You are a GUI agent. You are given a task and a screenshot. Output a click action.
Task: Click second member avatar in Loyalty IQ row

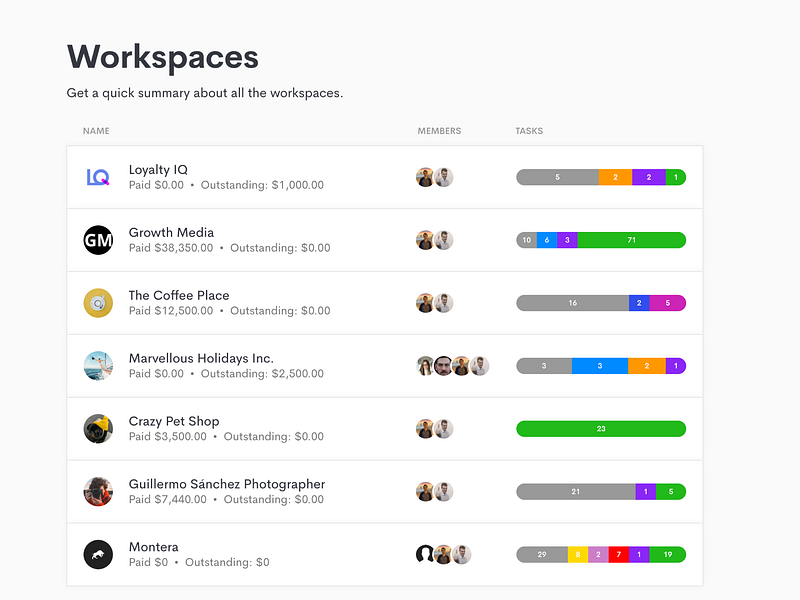click(x=444, y=177)
